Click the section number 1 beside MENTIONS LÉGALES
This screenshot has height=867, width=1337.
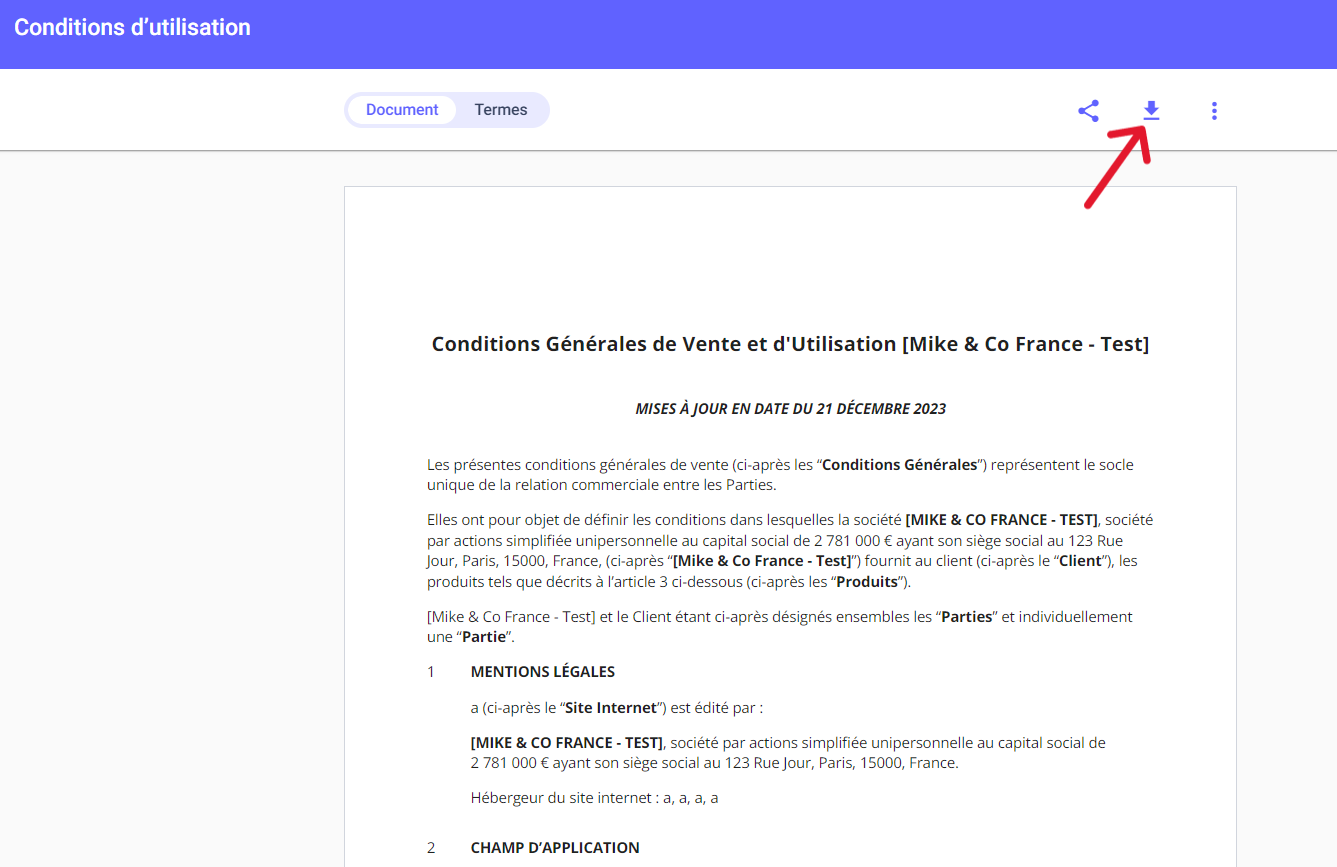click(x=431, y=672)
